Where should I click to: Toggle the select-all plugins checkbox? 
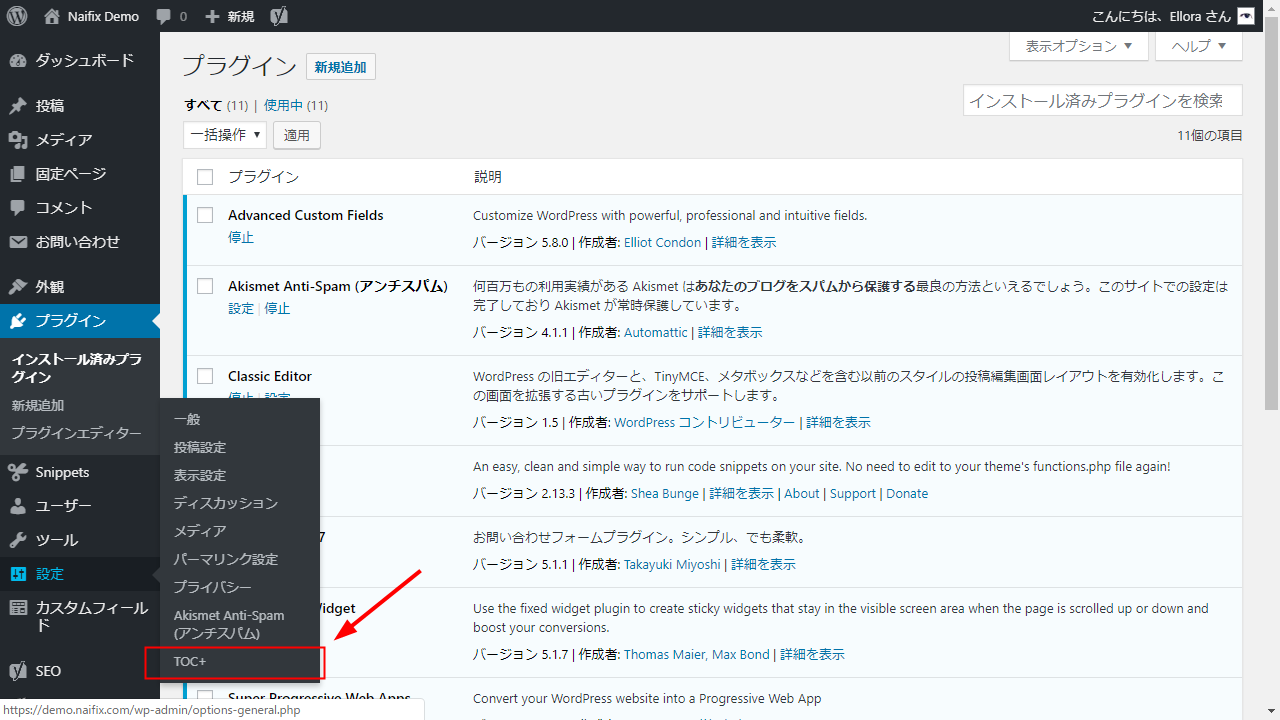pos(205,177)
